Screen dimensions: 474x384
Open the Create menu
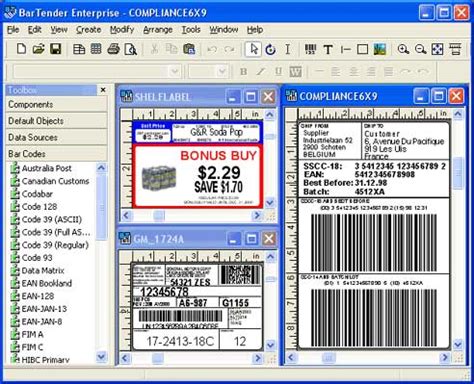[88, 30]
